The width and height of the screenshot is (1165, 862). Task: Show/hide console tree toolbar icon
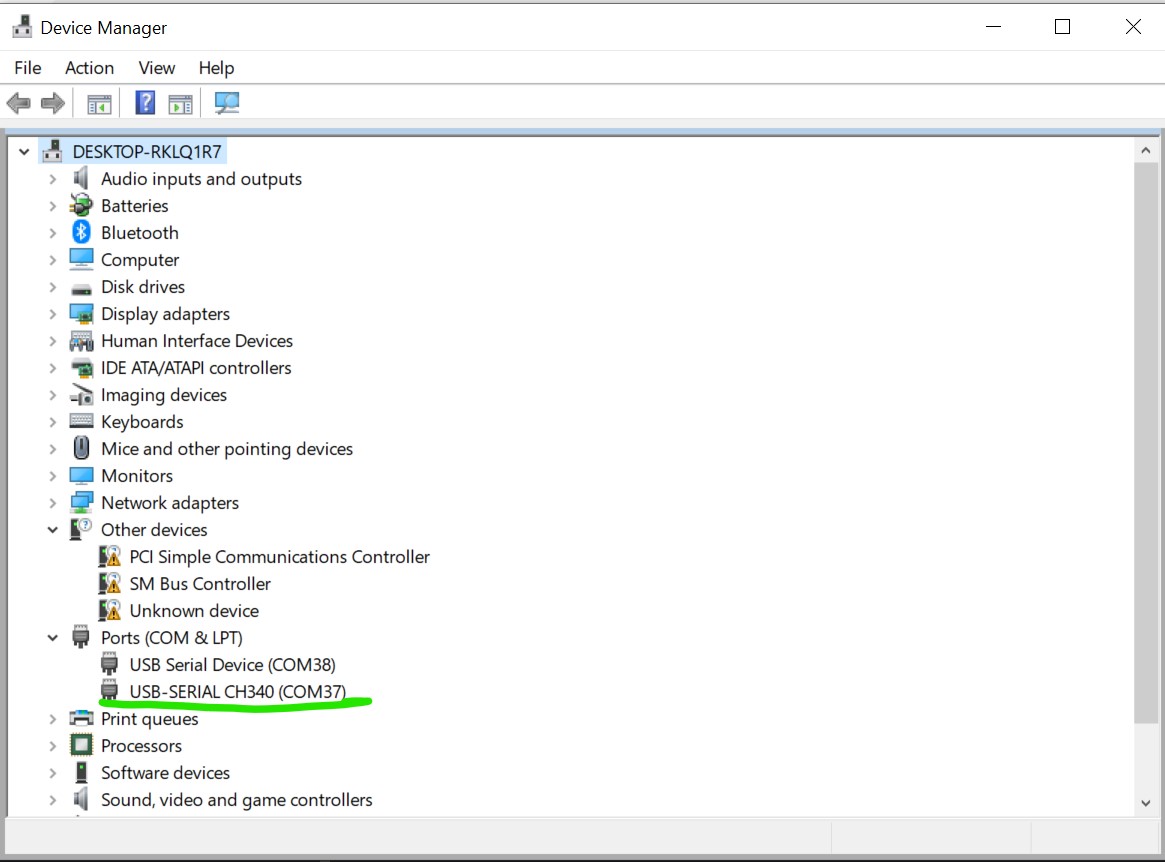[99, 103]
